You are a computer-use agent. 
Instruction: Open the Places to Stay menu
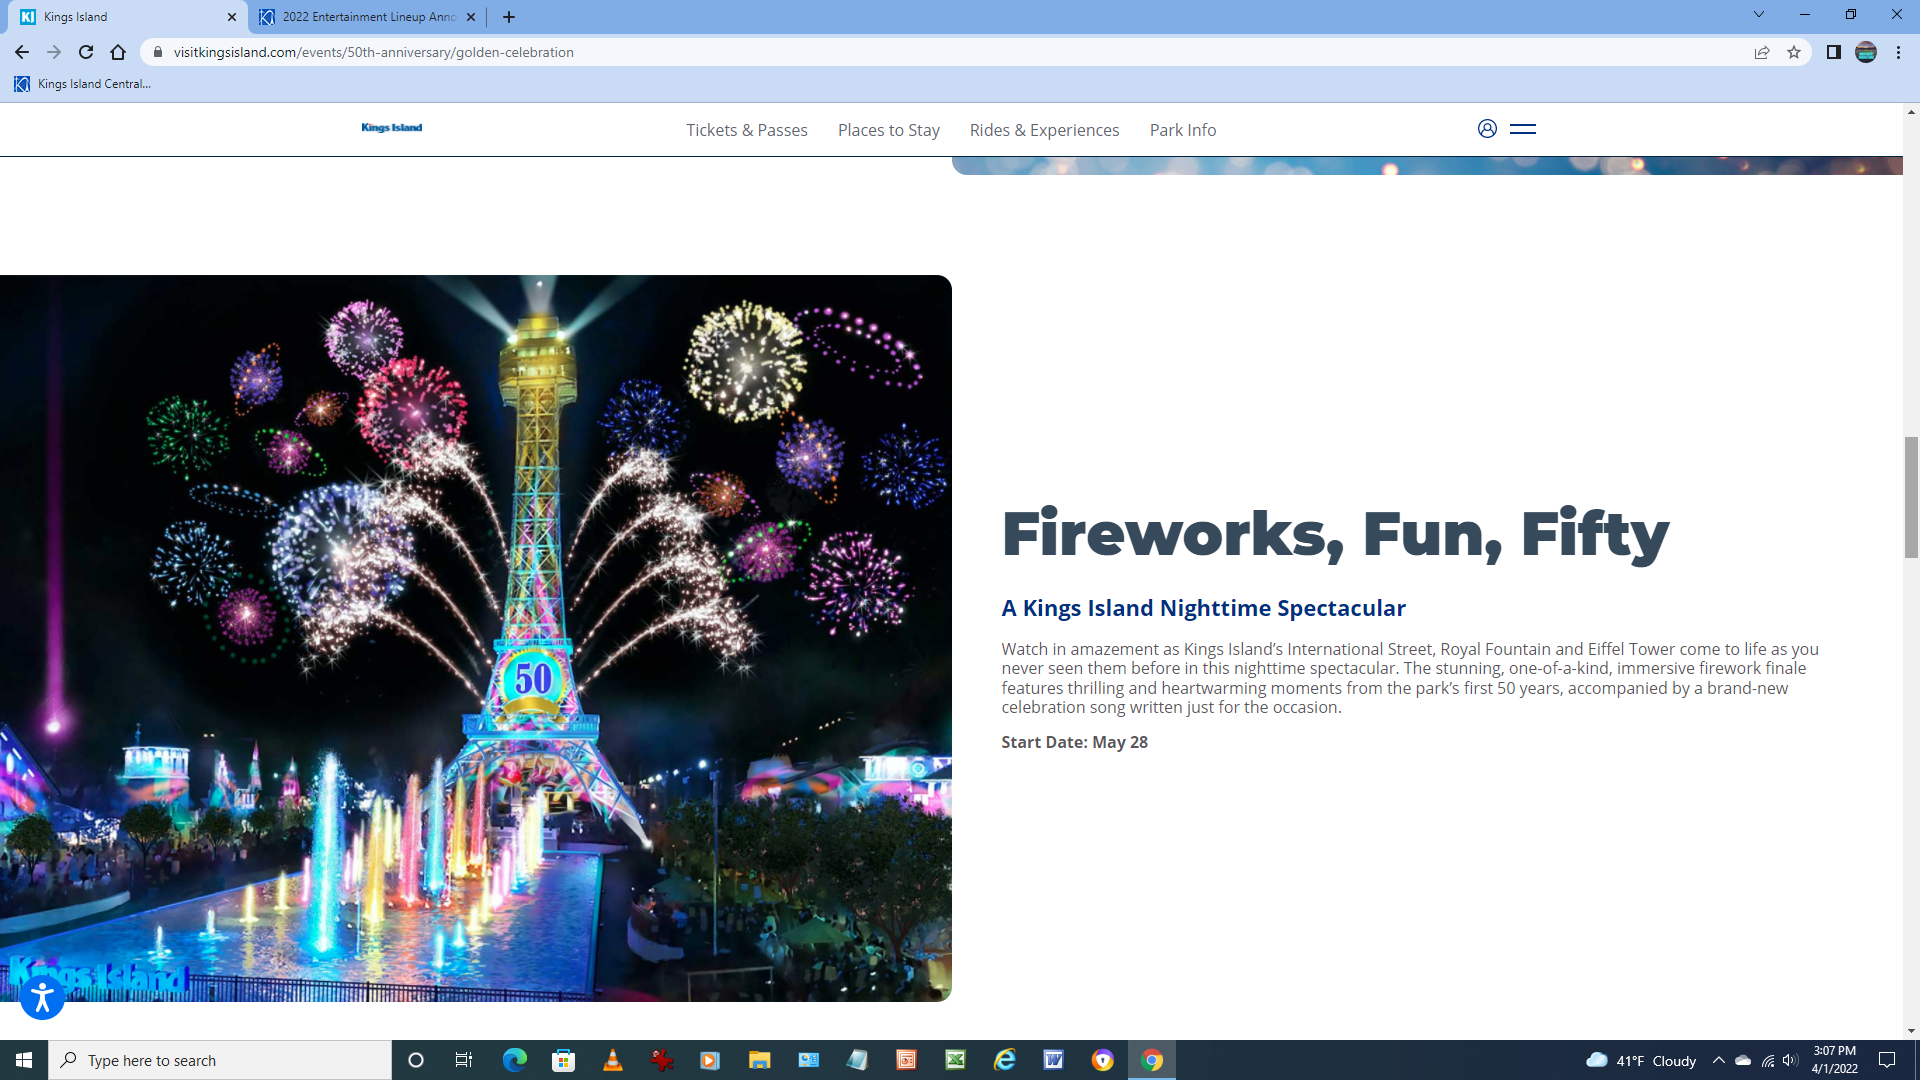[889, 130]
